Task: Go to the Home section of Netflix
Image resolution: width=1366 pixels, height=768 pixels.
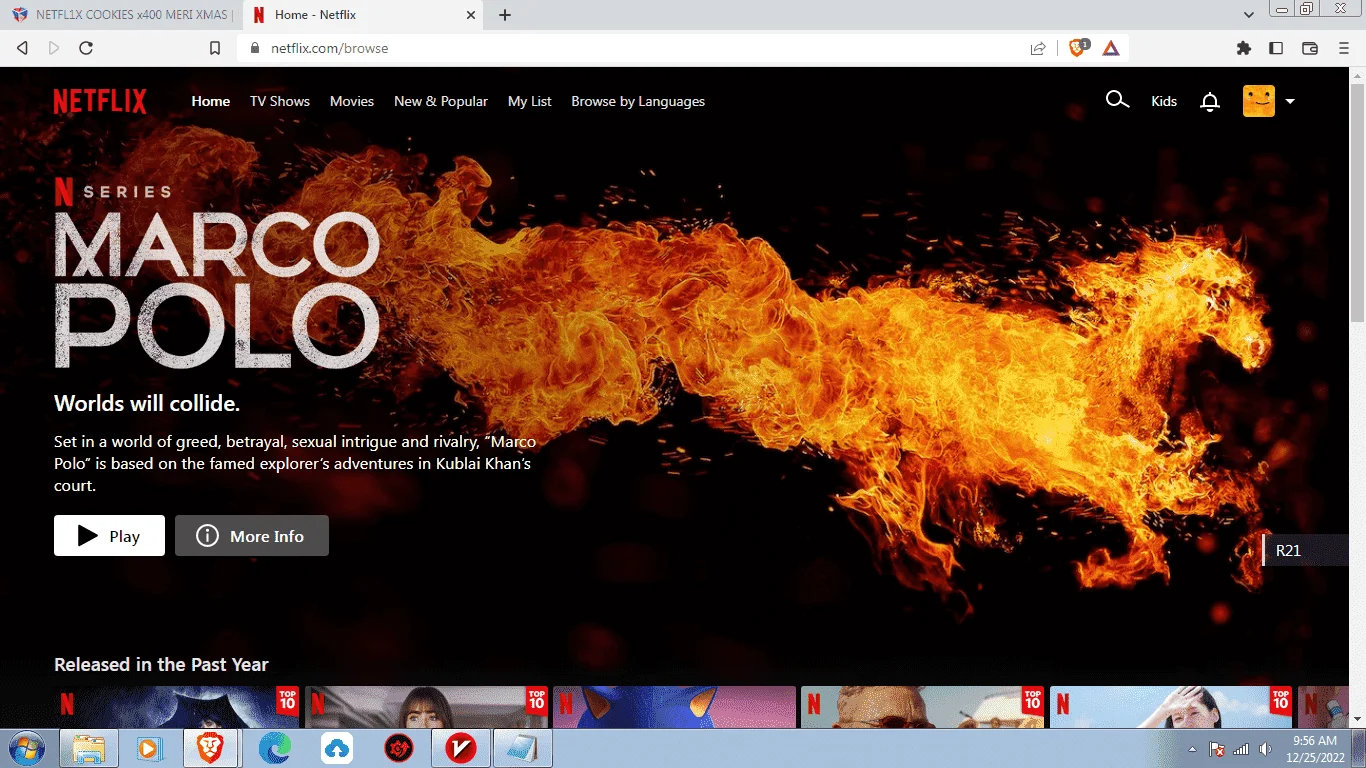Action: (x=211, y=101)
